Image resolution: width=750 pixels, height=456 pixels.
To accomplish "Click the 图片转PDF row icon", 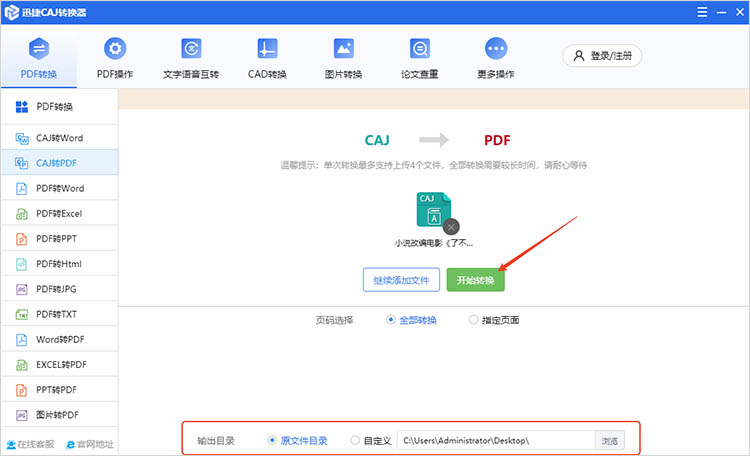I will click(x=22, y=415).
